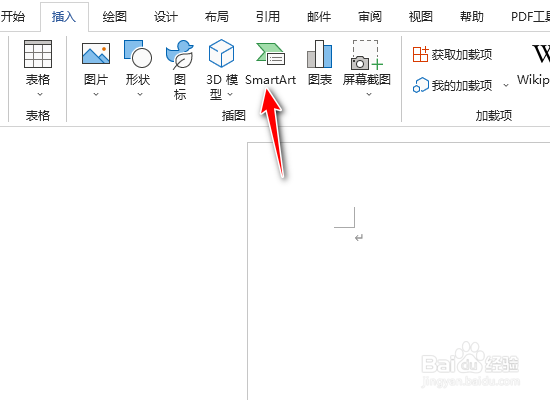Expand the 表格 dropdown arrow

[x=40, y=94]
